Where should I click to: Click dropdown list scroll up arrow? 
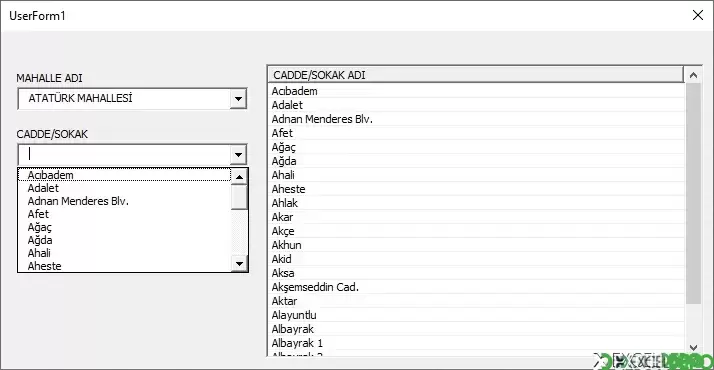tap(240, 177)
